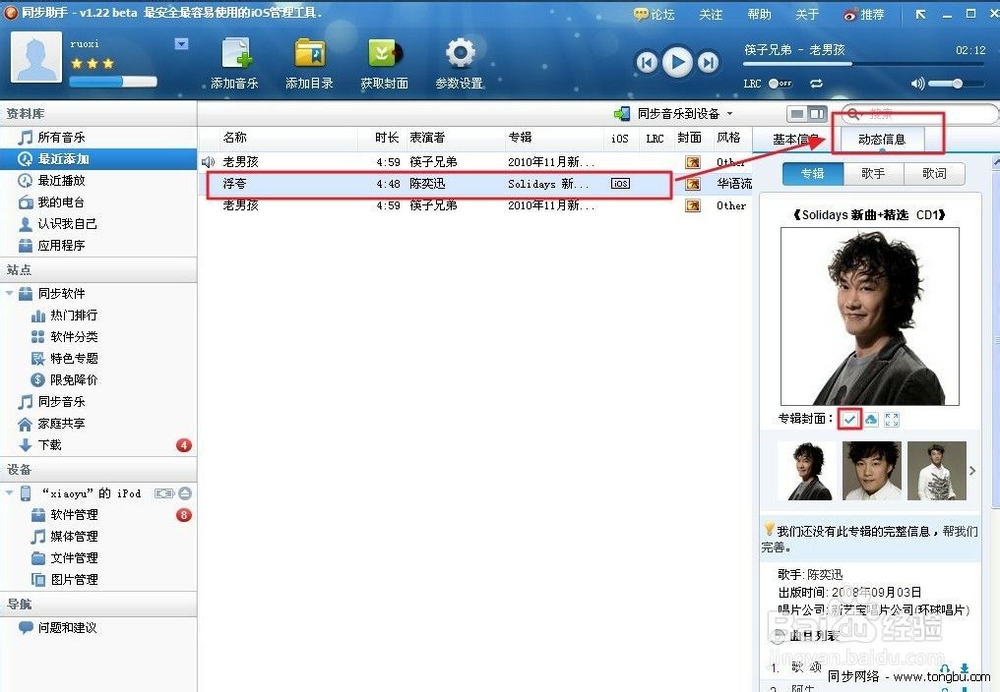1000x692 pixels.
Task: Open the Get Cover (获取封面) tool
Action: coord(384,63)
